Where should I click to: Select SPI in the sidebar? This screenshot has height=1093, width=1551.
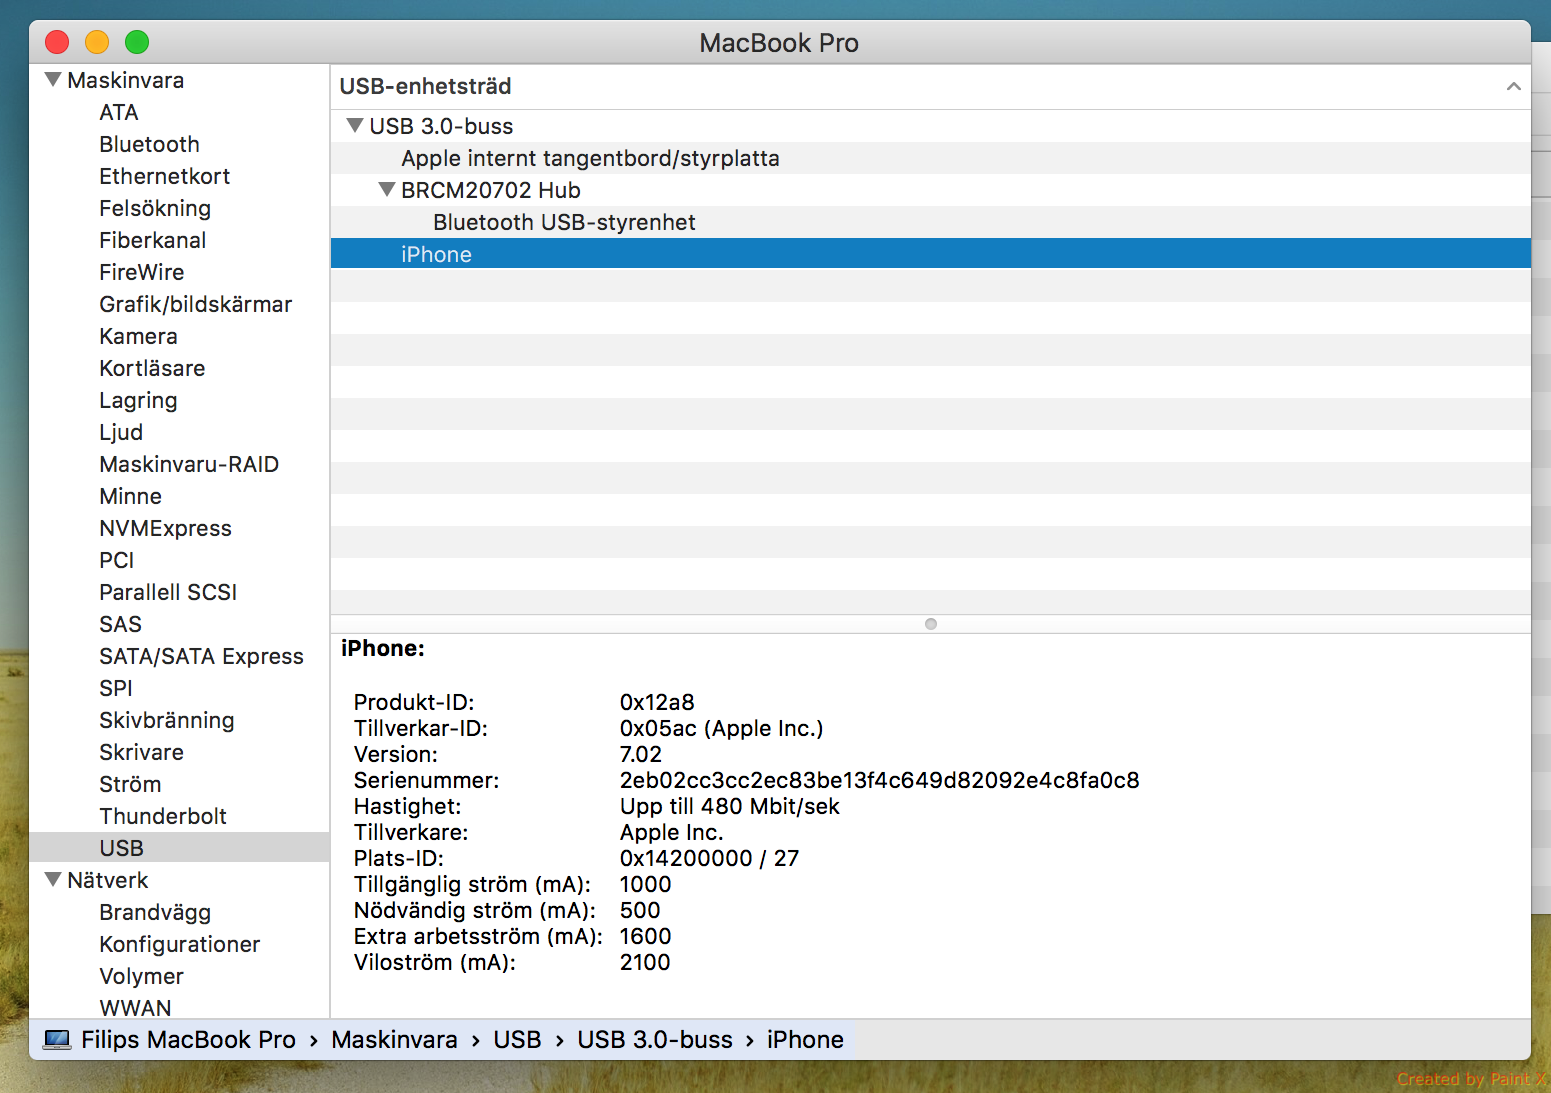(115, 688)
